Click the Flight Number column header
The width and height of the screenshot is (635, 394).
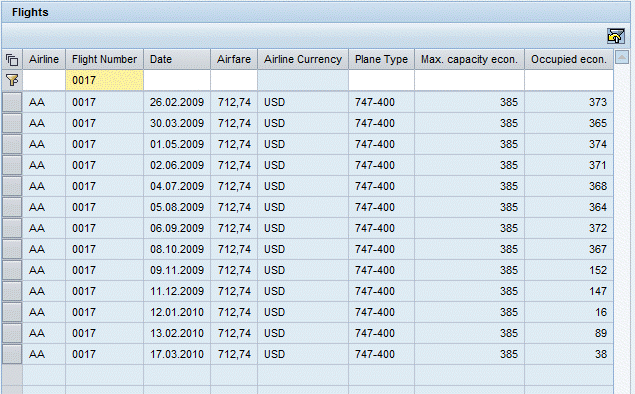tap(104, 60)
